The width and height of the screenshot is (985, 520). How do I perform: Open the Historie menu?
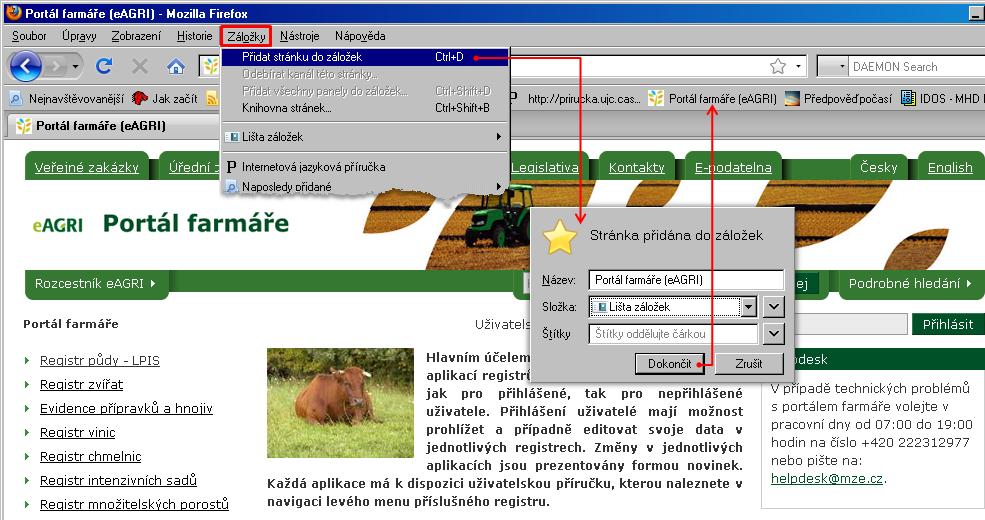[x=195, y=36]
